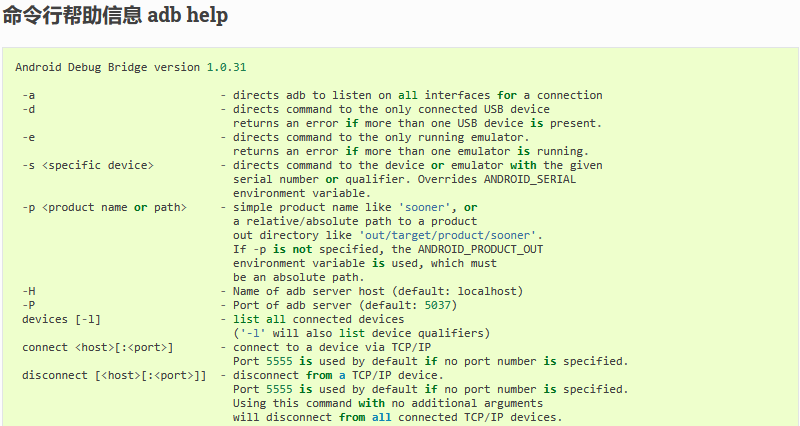The width and height of the screenshot is (800, 426).
Task: Click 'directs command to the device or emulator' line
Action: pyautogui.click(x=418, y=165)
